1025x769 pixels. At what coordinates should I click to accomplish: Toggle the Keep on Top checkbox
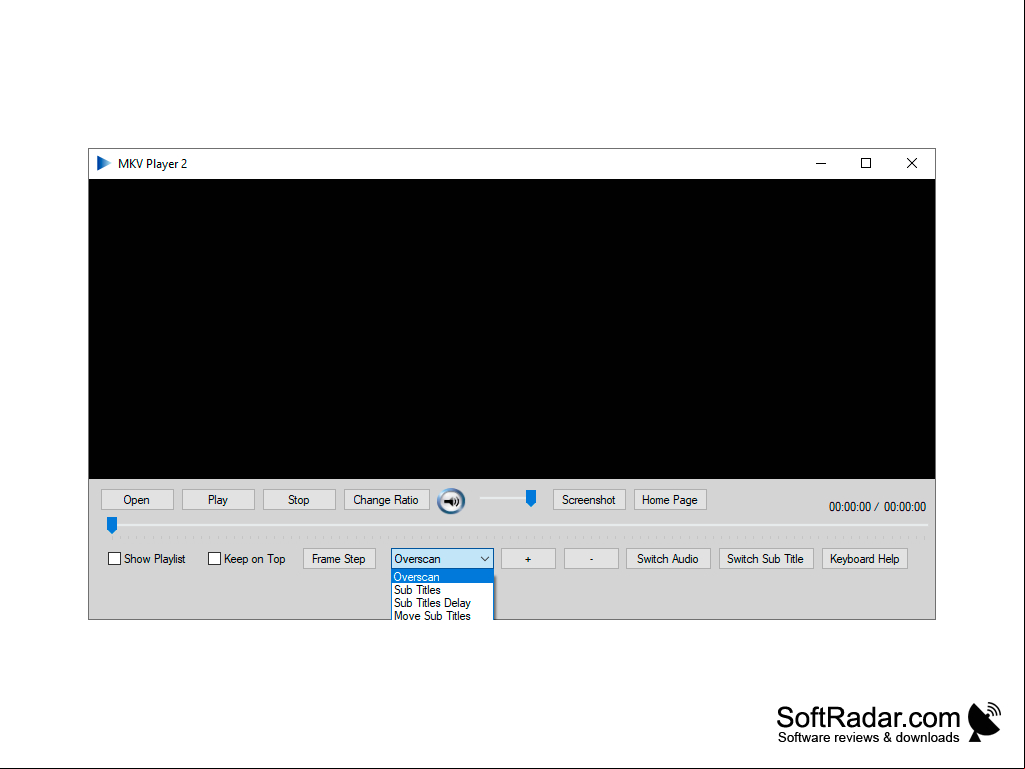[214, 558]
